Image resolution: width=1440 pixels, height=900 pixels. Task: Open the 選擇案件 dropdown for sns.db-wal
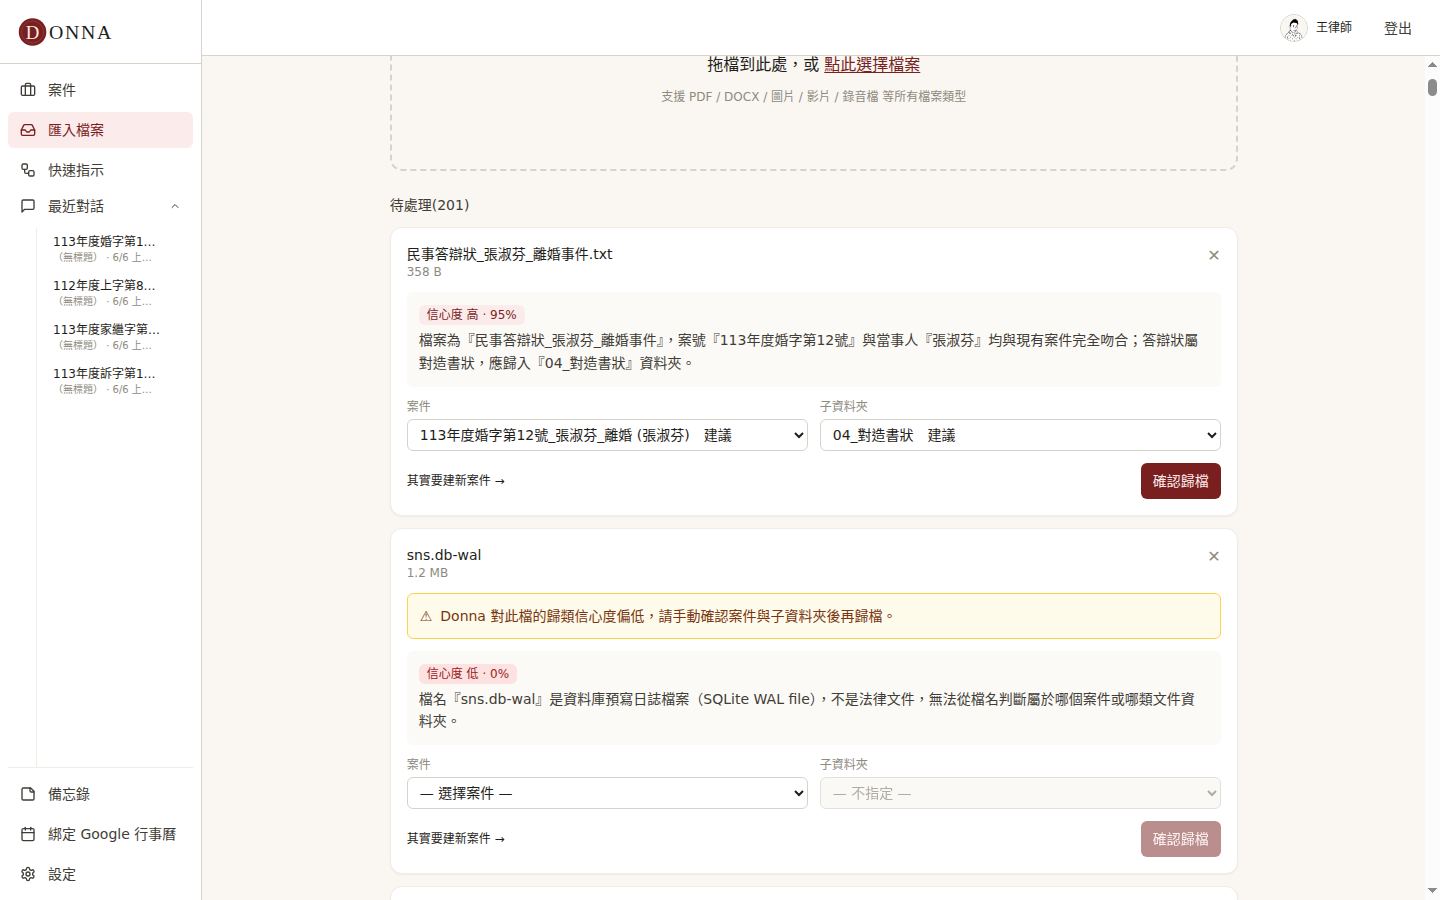(x=607, y=793)
